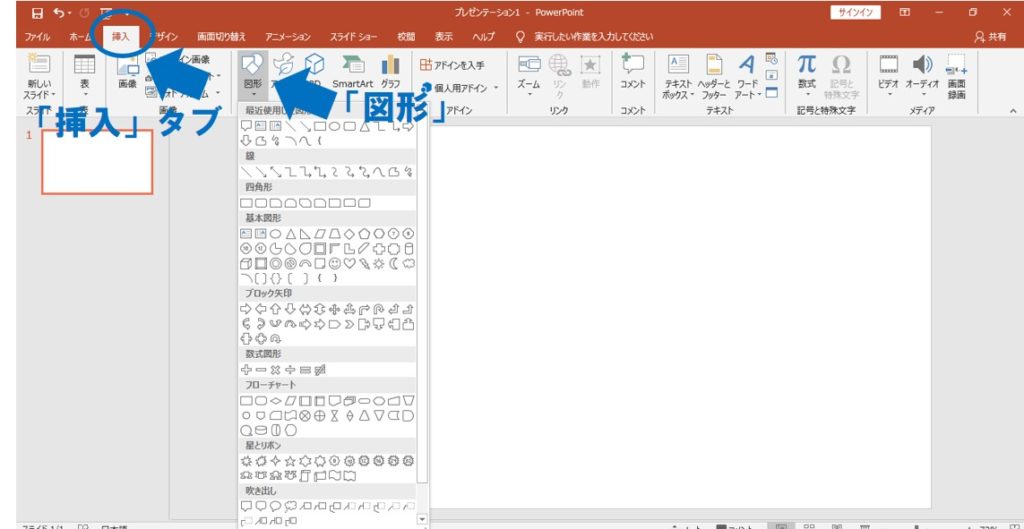Add a コメント (Comment)
Viewport: 1024px width, 529px height.
(x=632, y=72)
